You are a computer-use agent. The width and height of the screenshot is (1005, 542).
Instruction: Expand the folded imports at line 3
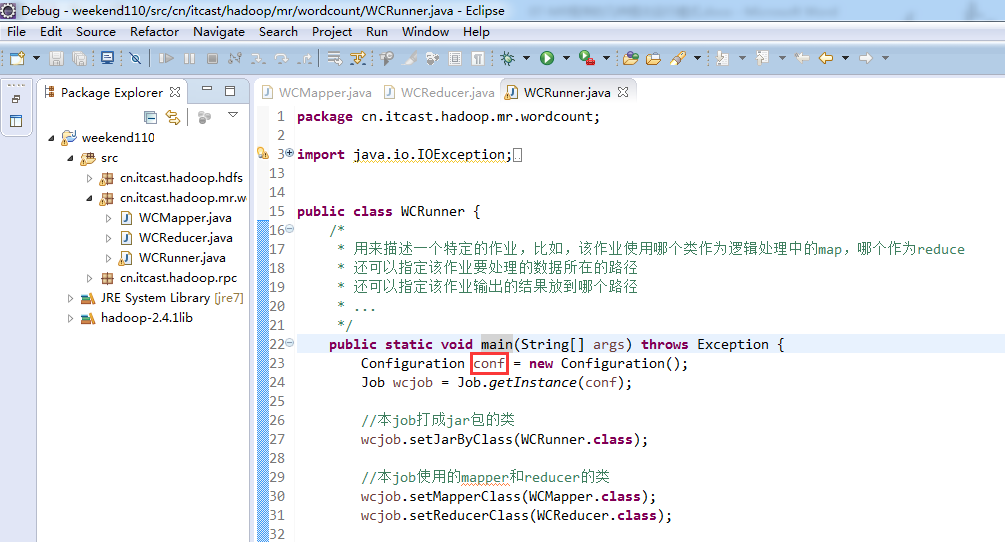[x=290, y=152]
